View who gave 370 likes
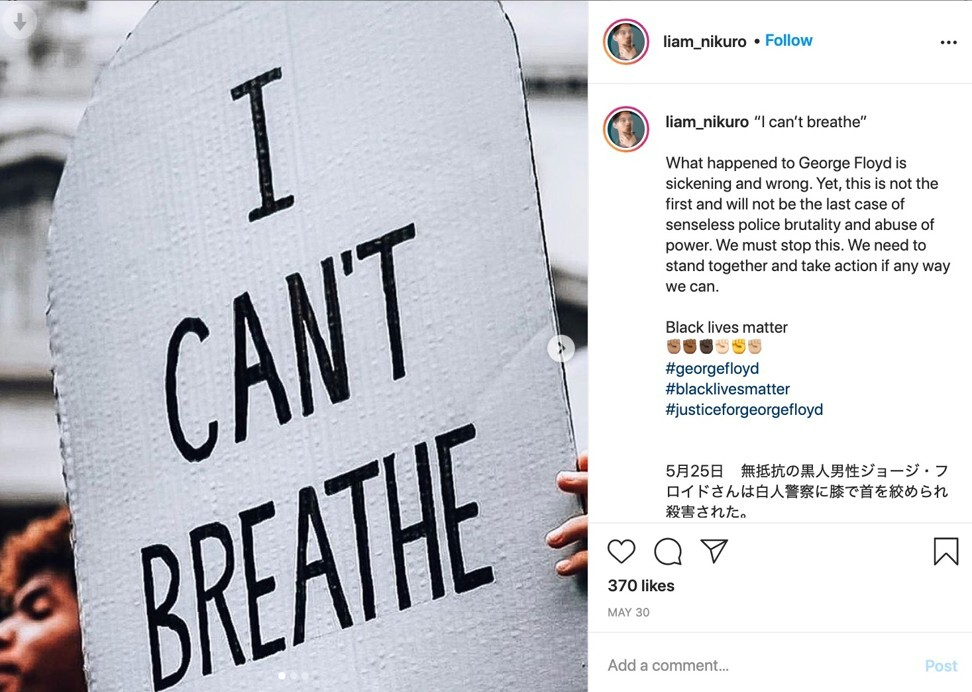The image size is (972, 692). [641, 585]
